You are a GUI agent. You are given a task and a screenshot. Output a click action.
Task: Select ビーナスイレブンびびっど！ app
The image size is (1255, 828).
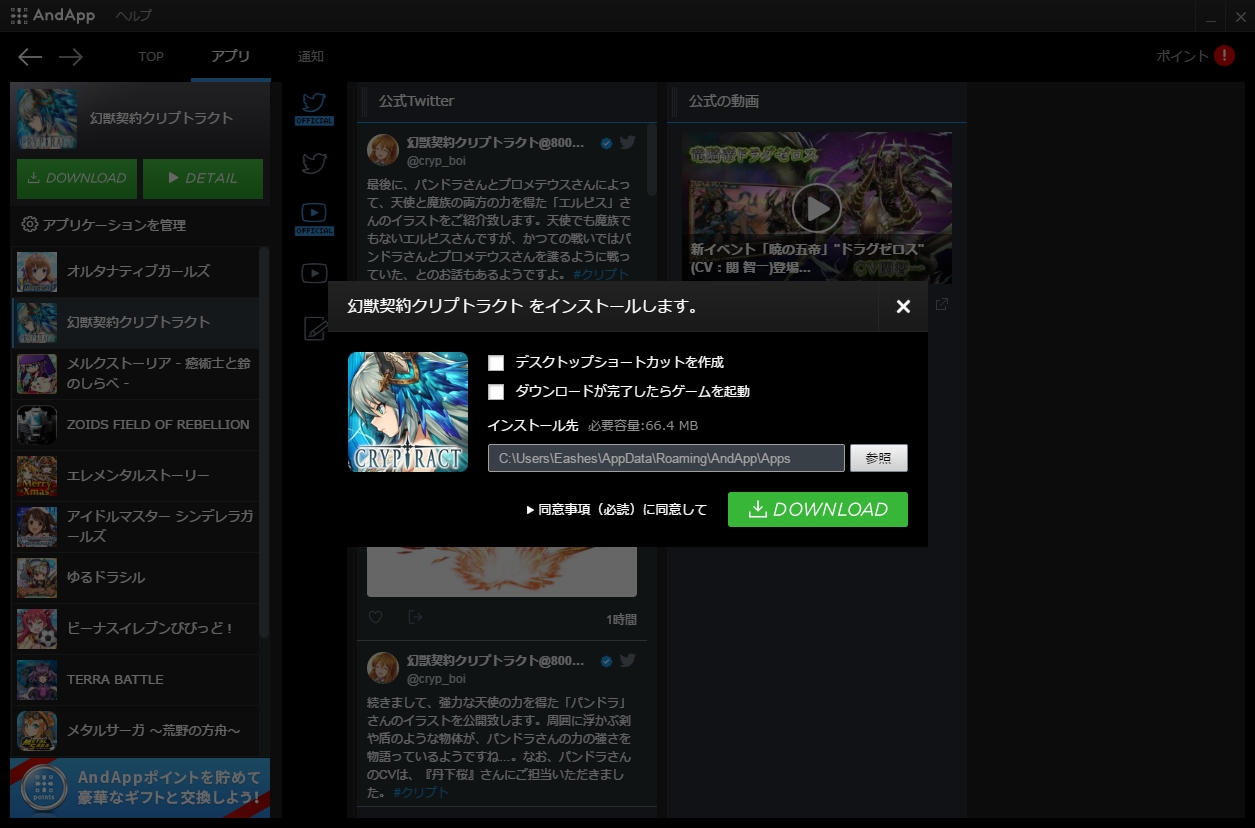point(135,628)
